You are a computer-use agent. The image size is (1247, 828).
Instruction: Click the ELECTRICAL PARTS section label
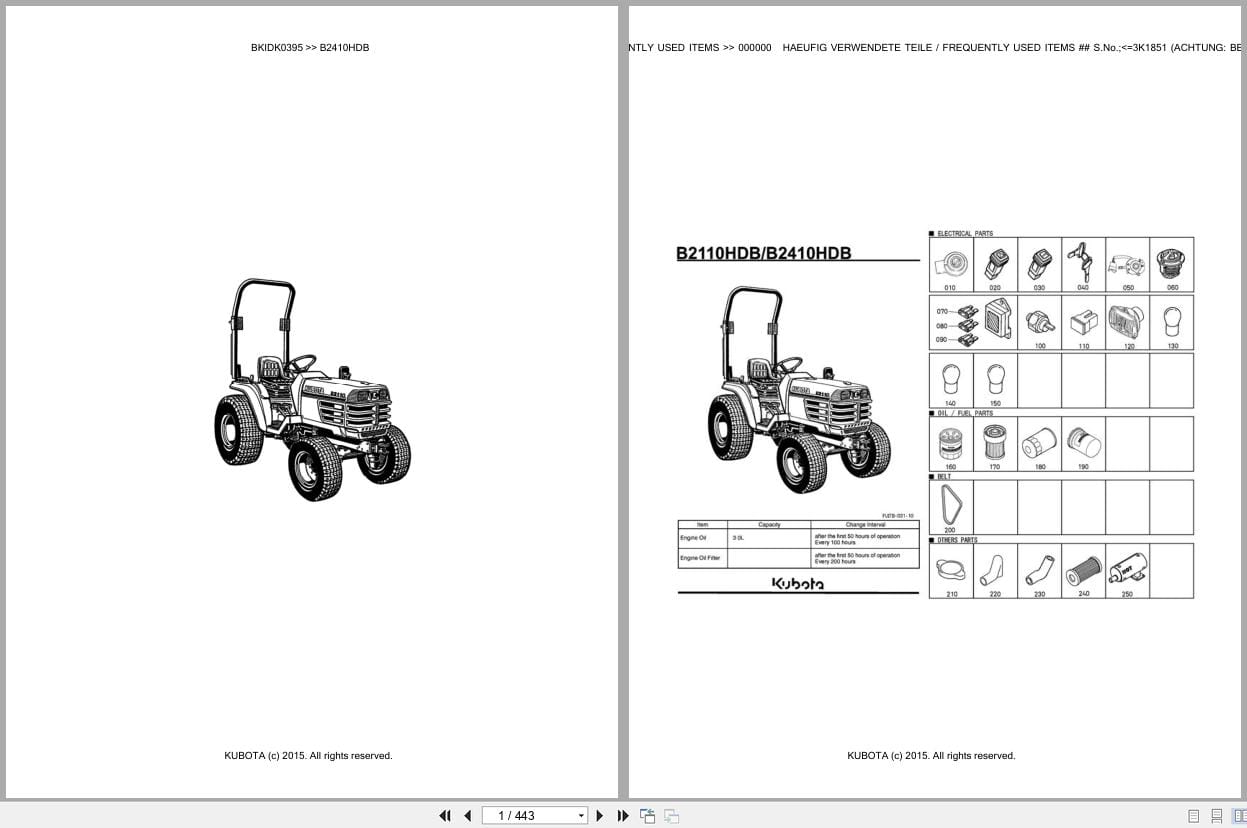click(x=965, y=233)
